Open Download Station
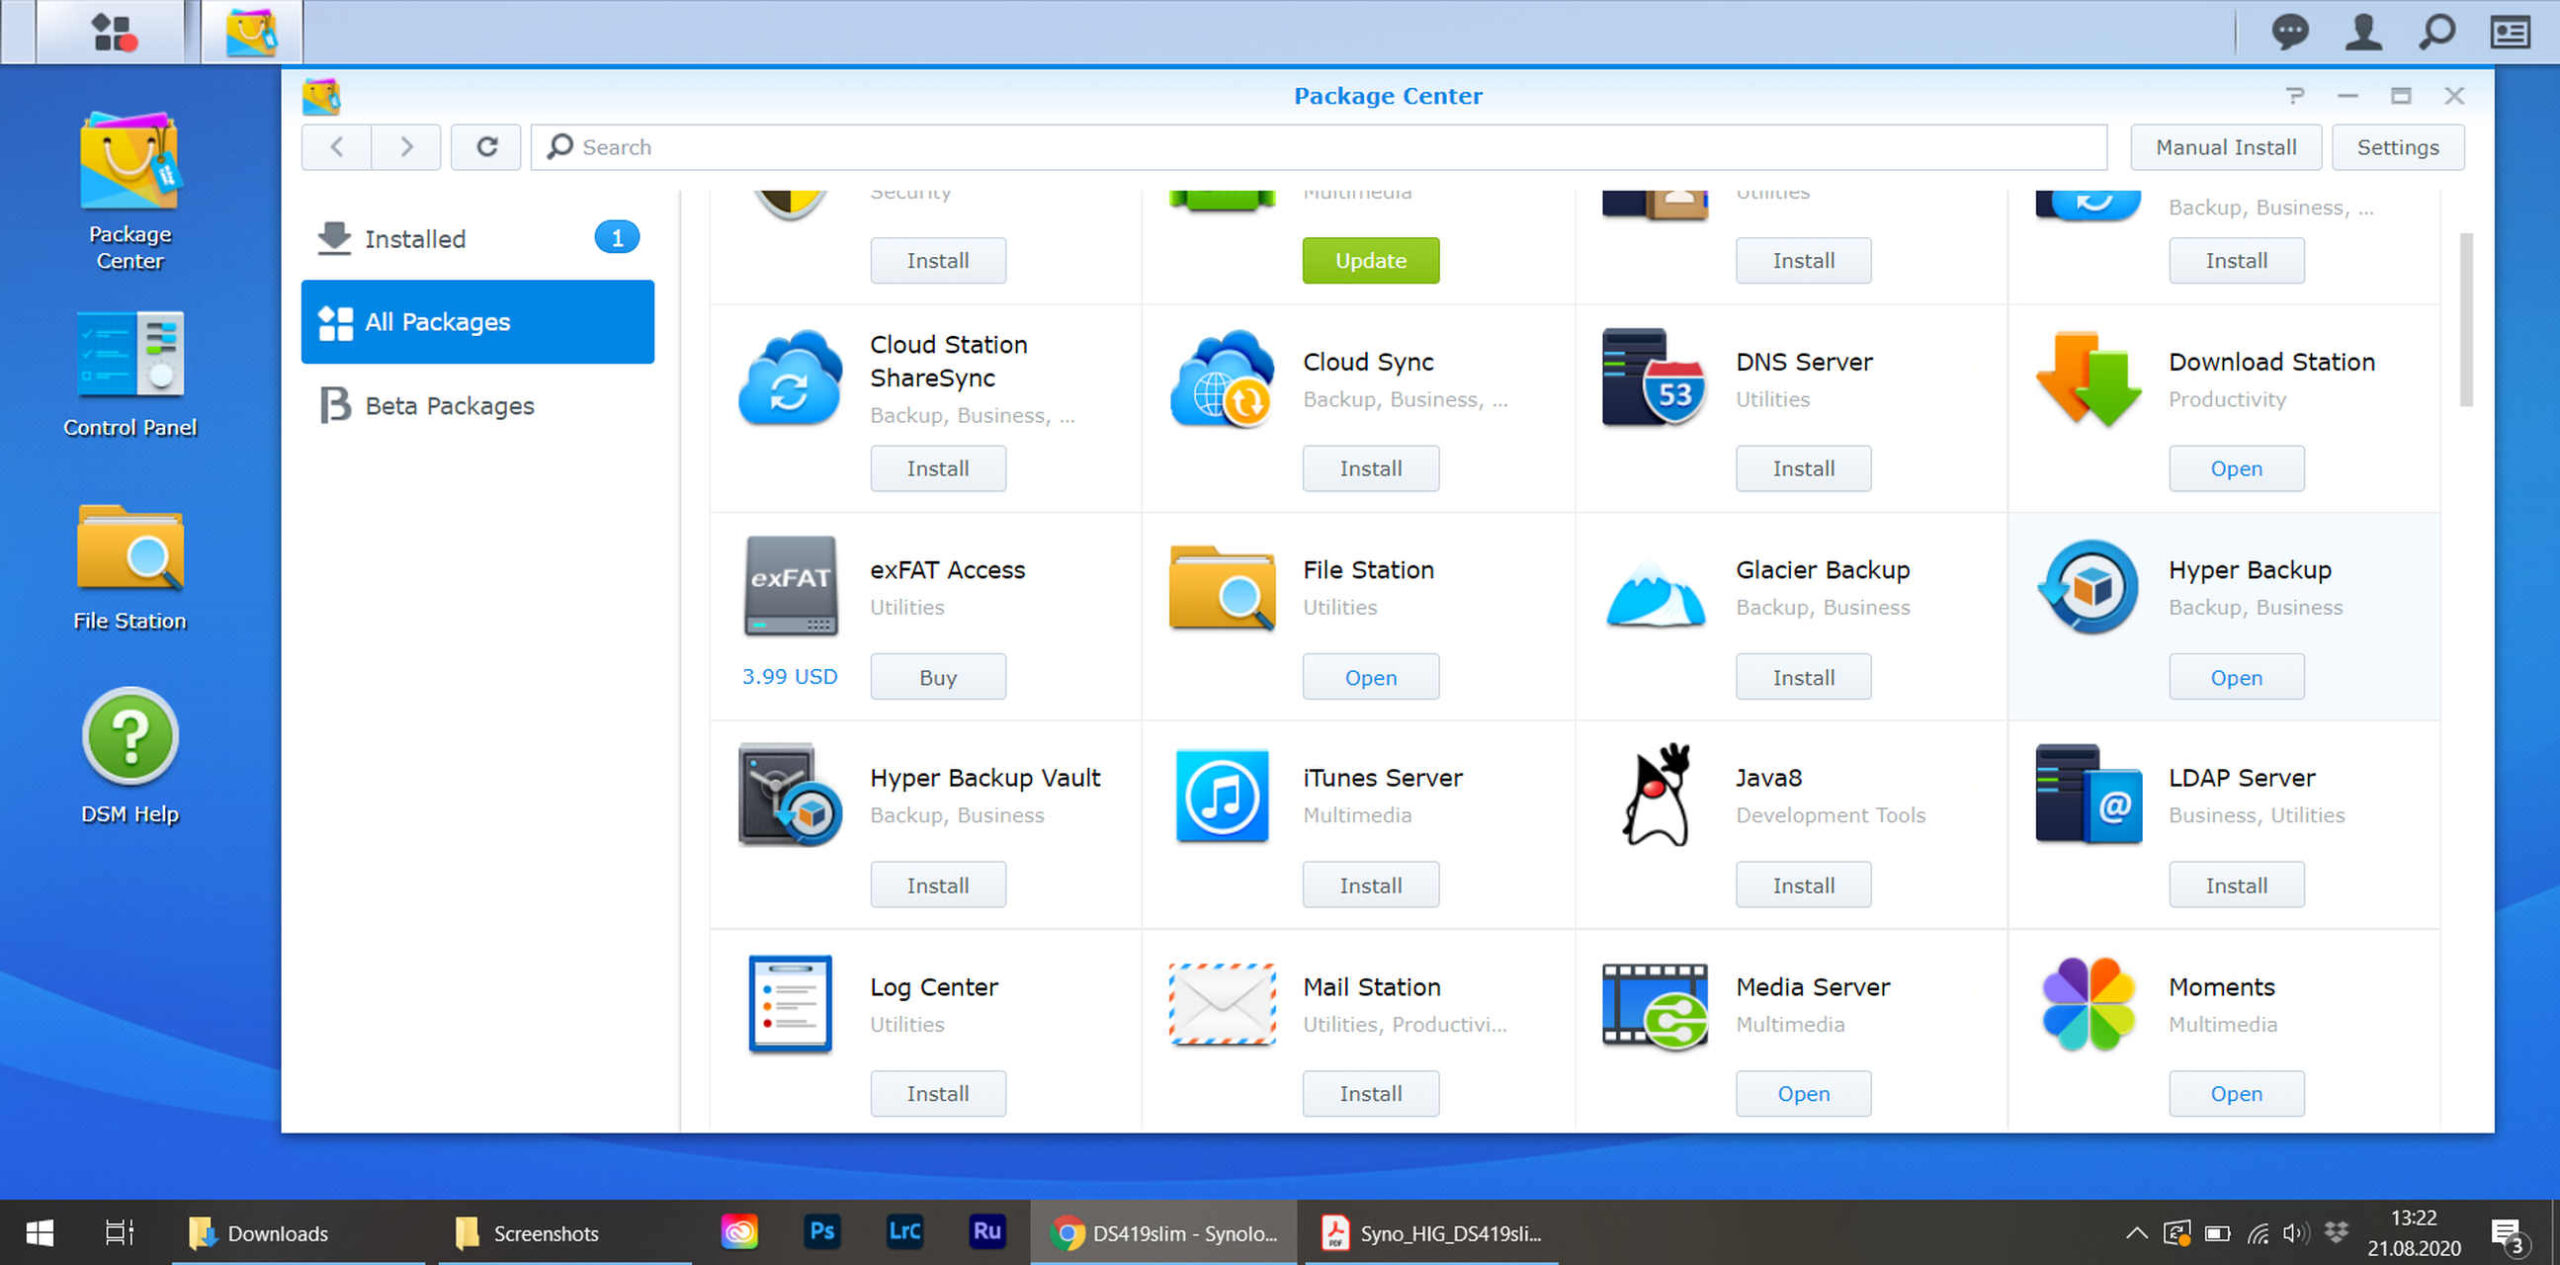 point(2236,468)
